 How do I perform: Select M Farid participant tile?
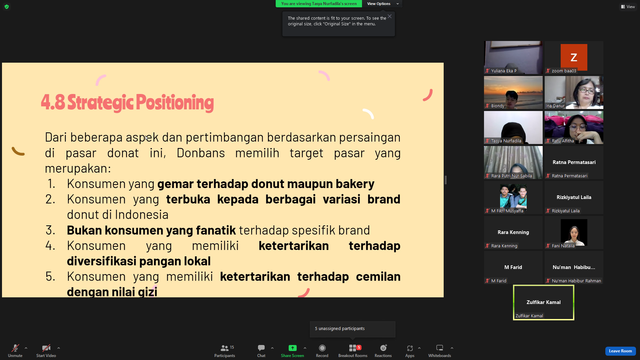tap(513, 267)
